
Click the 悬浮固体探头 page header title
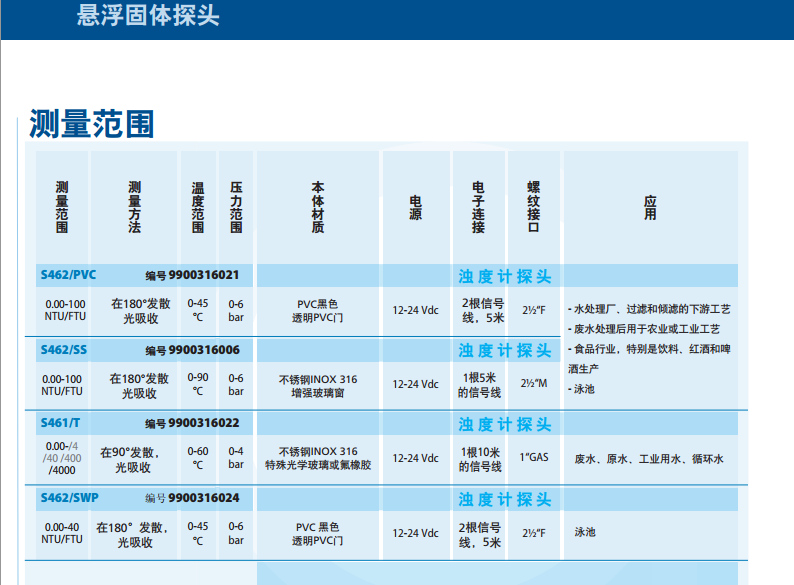tap(148, 17)
